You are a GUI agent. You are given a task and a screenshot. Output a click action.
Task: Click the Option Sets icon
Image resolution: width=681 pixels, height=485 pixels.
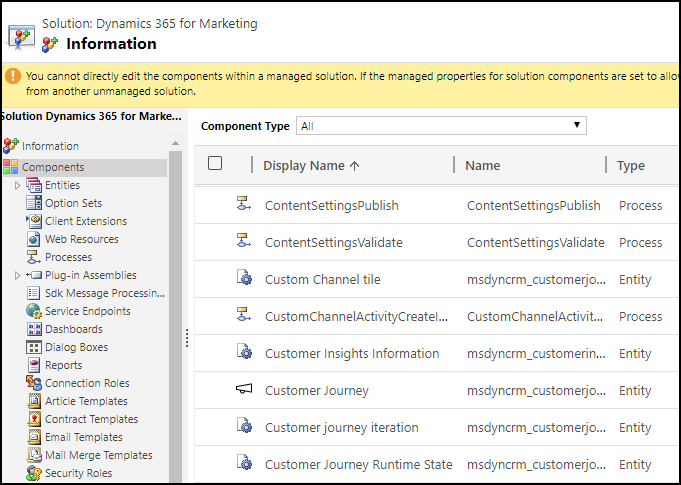click(x=34, y=203)
